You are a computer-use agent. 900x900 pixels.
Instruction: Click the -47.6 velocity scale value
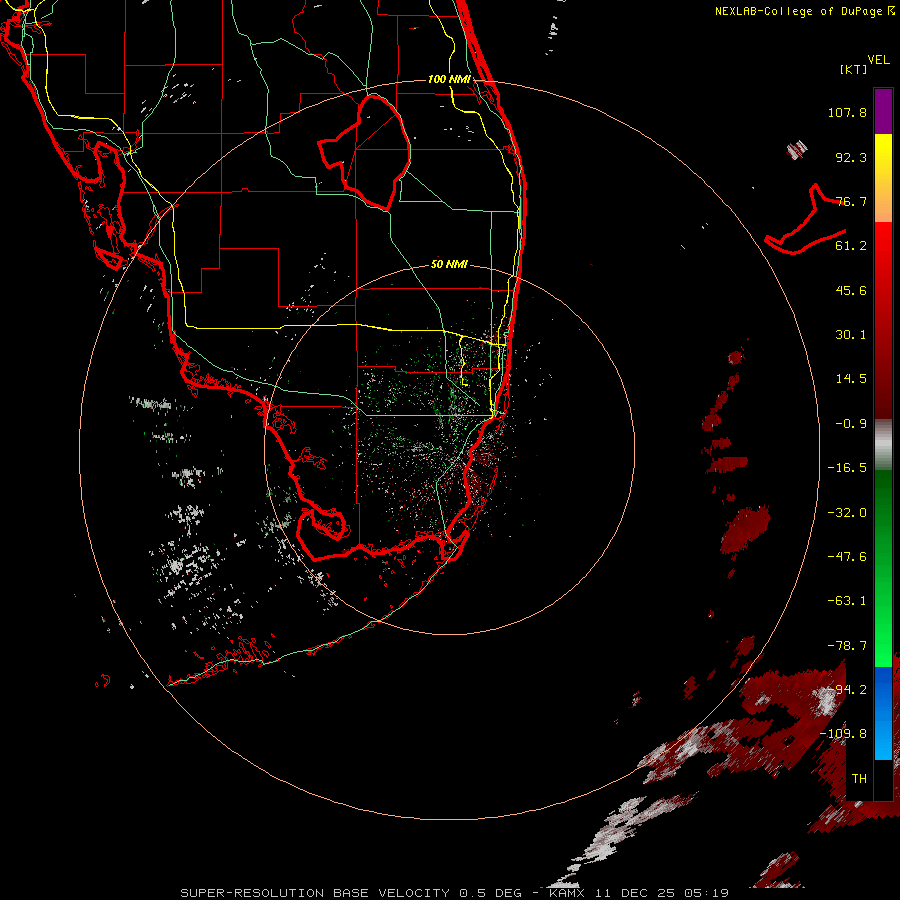[847, 557]
